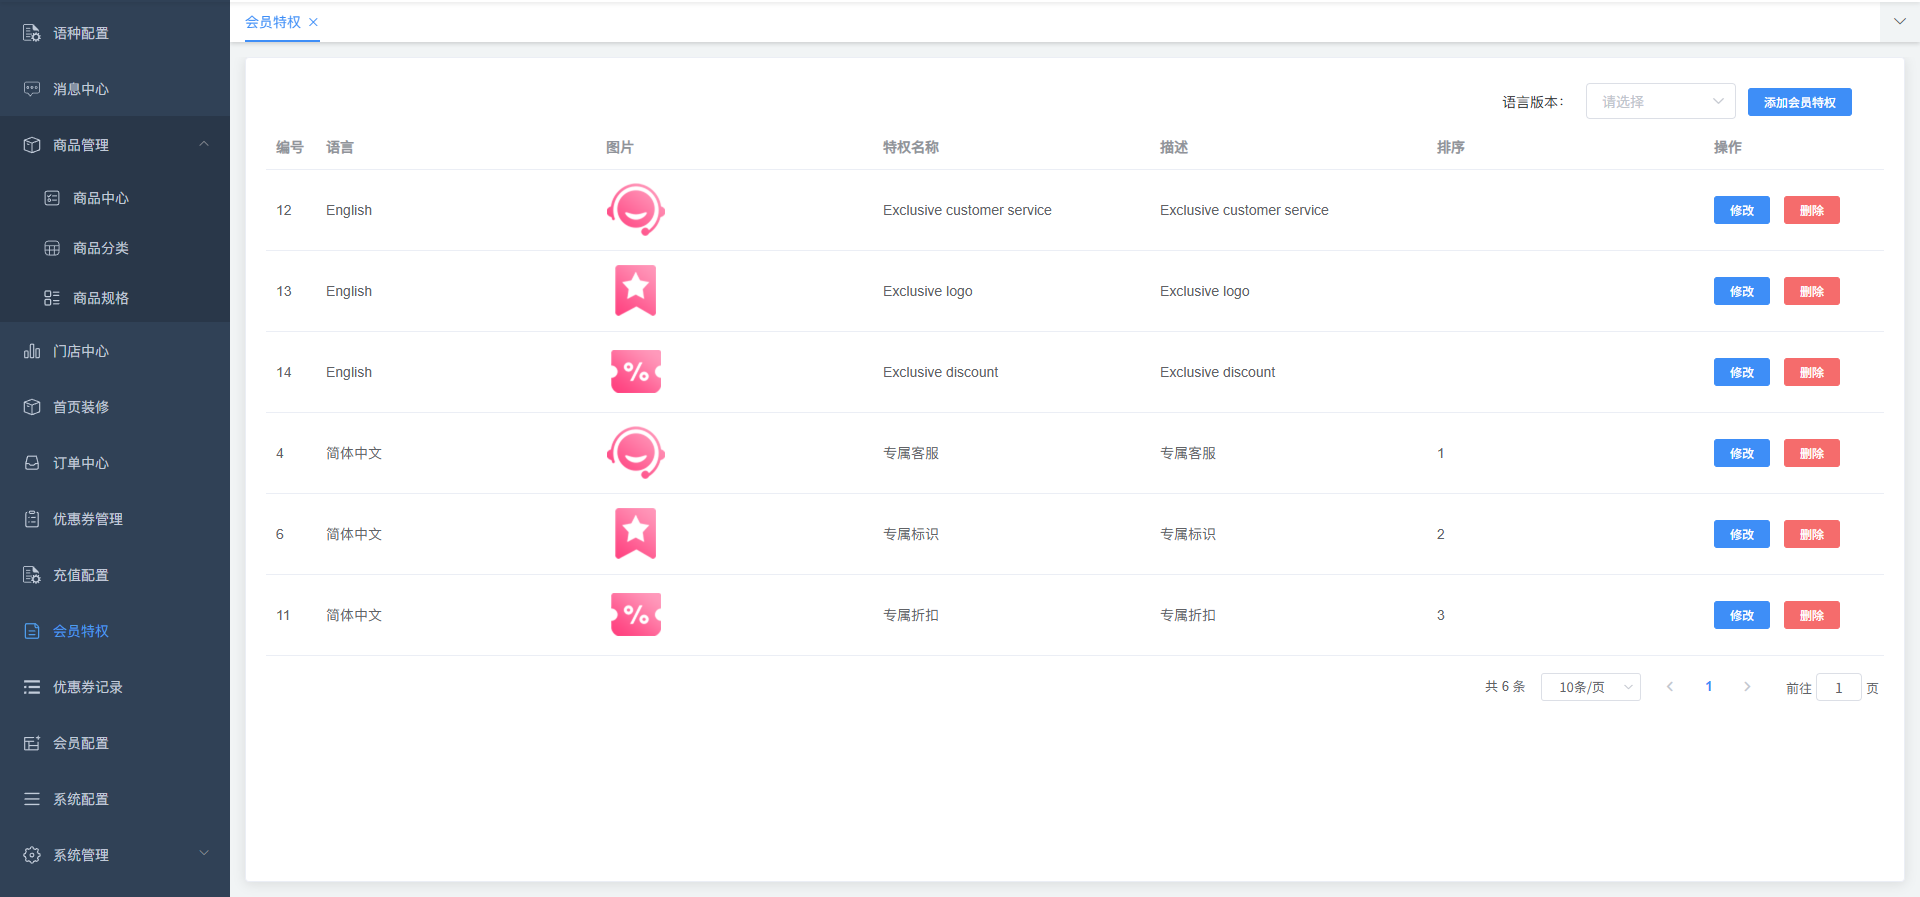Viewport: 1920px width, 897px height.
Task: Close the 会员特权 tab with x icon
Action: (x=313, y=22)
